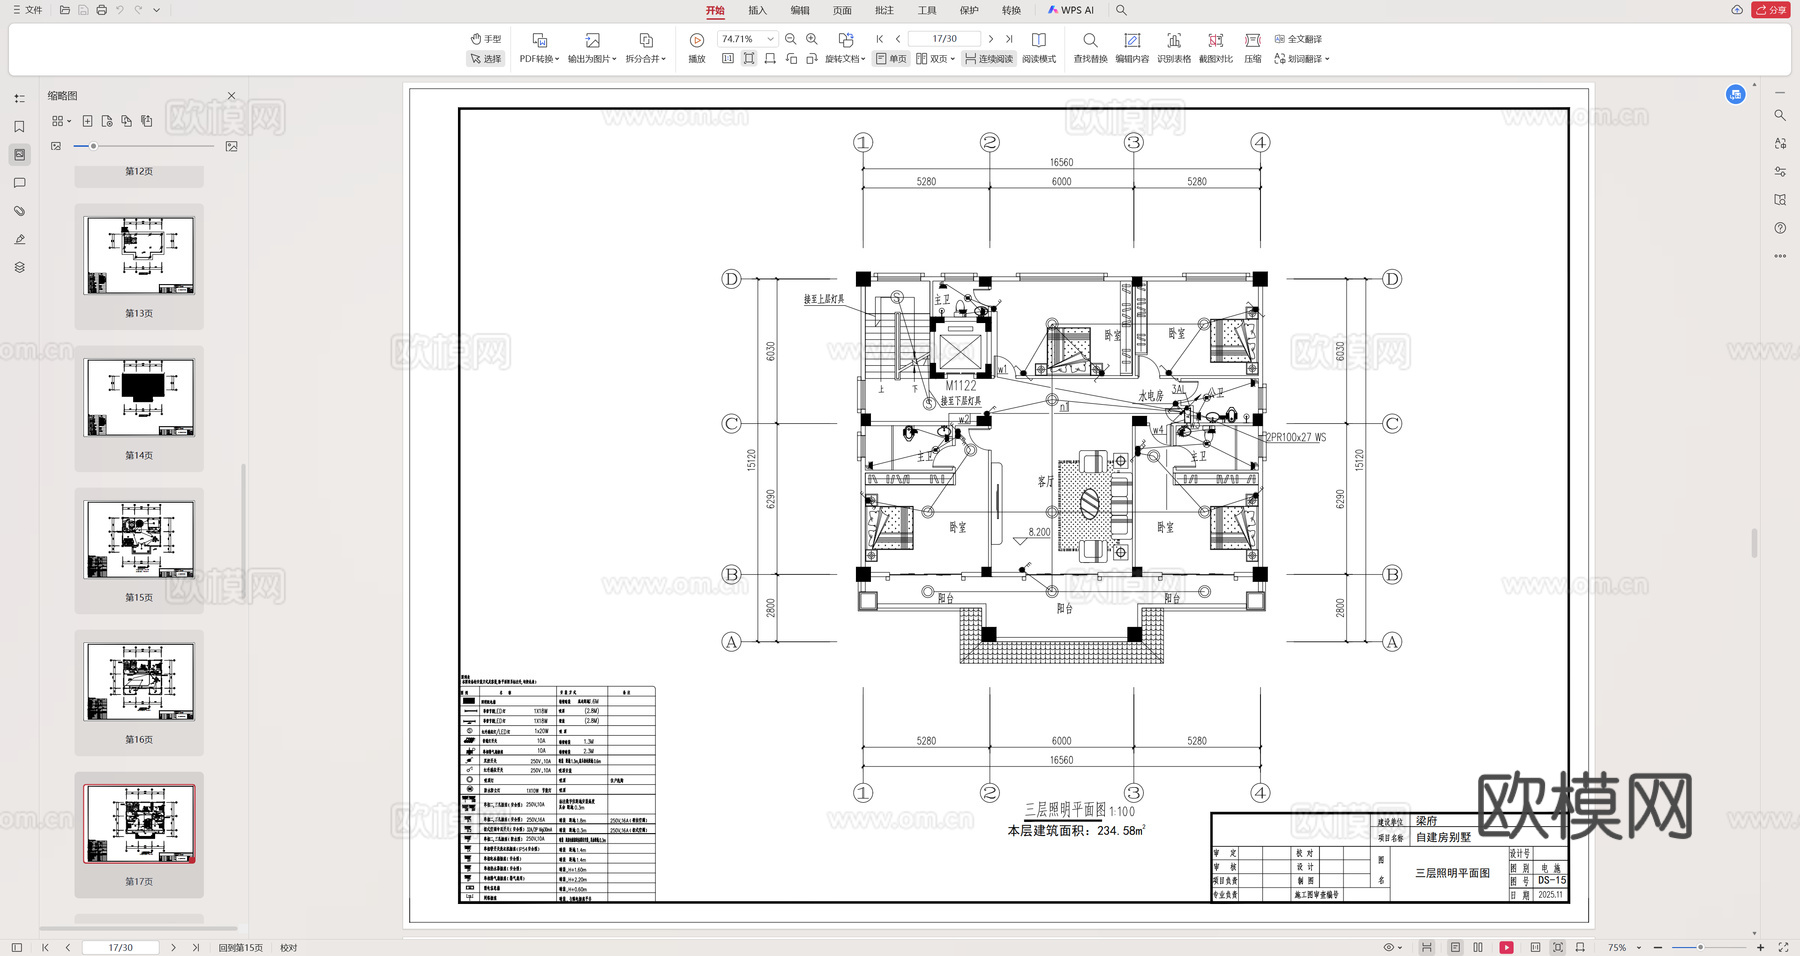Toggle 连续阅读 continuous reading
The image size is (1800, 956).
point(989,59)
